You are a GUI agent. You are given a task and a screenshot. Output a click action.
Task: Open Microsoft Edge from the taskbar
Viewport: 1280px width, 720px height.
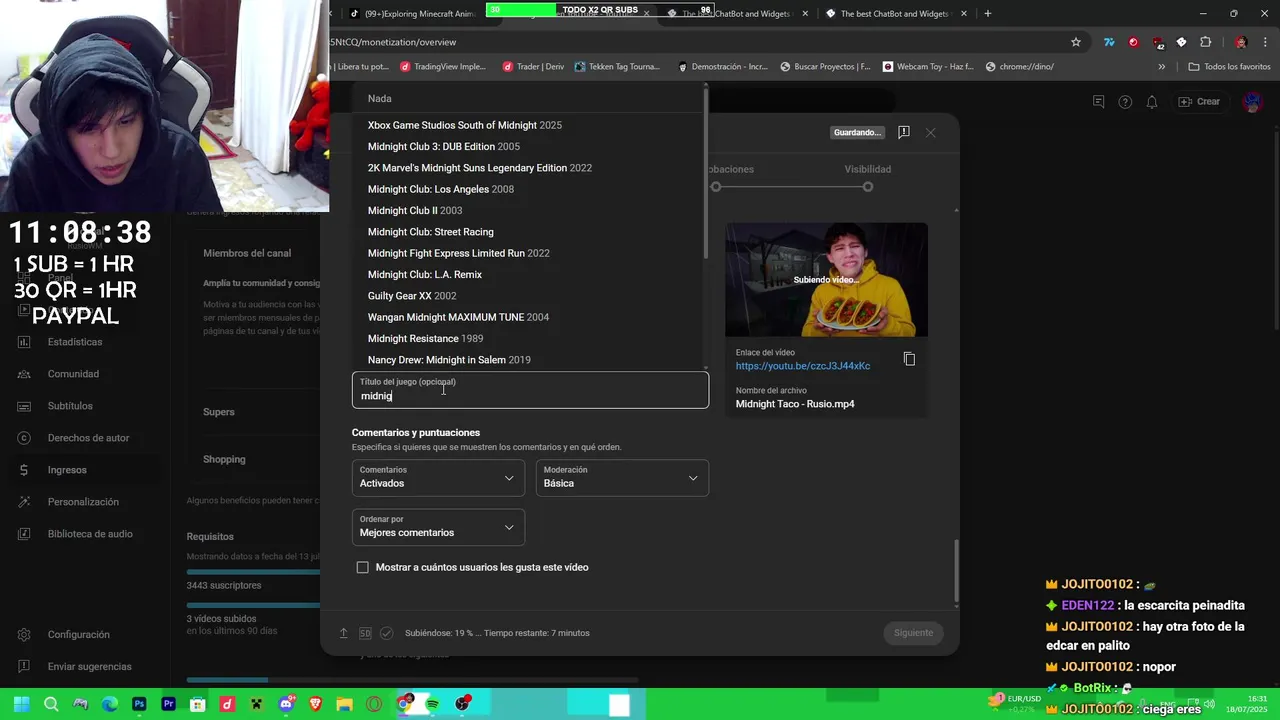tap(110, 704)
